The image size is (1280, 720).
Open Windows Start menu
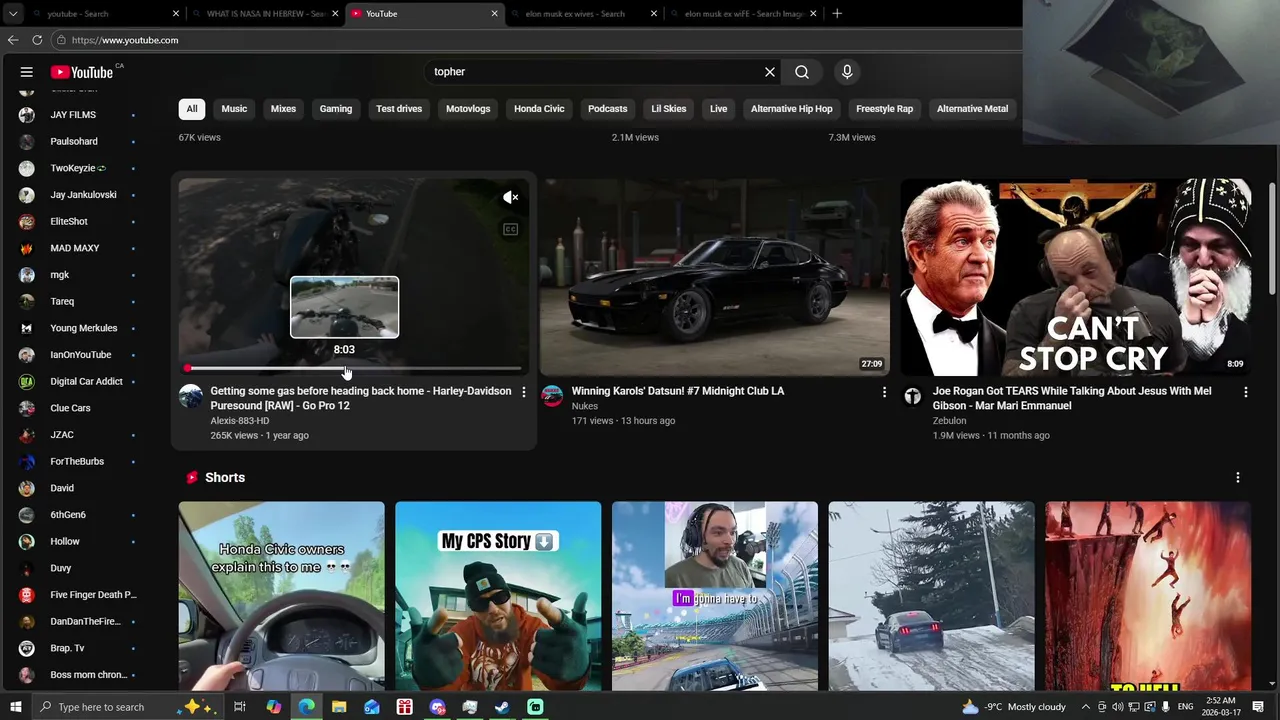pyautogui.click(x=15, y=707)
